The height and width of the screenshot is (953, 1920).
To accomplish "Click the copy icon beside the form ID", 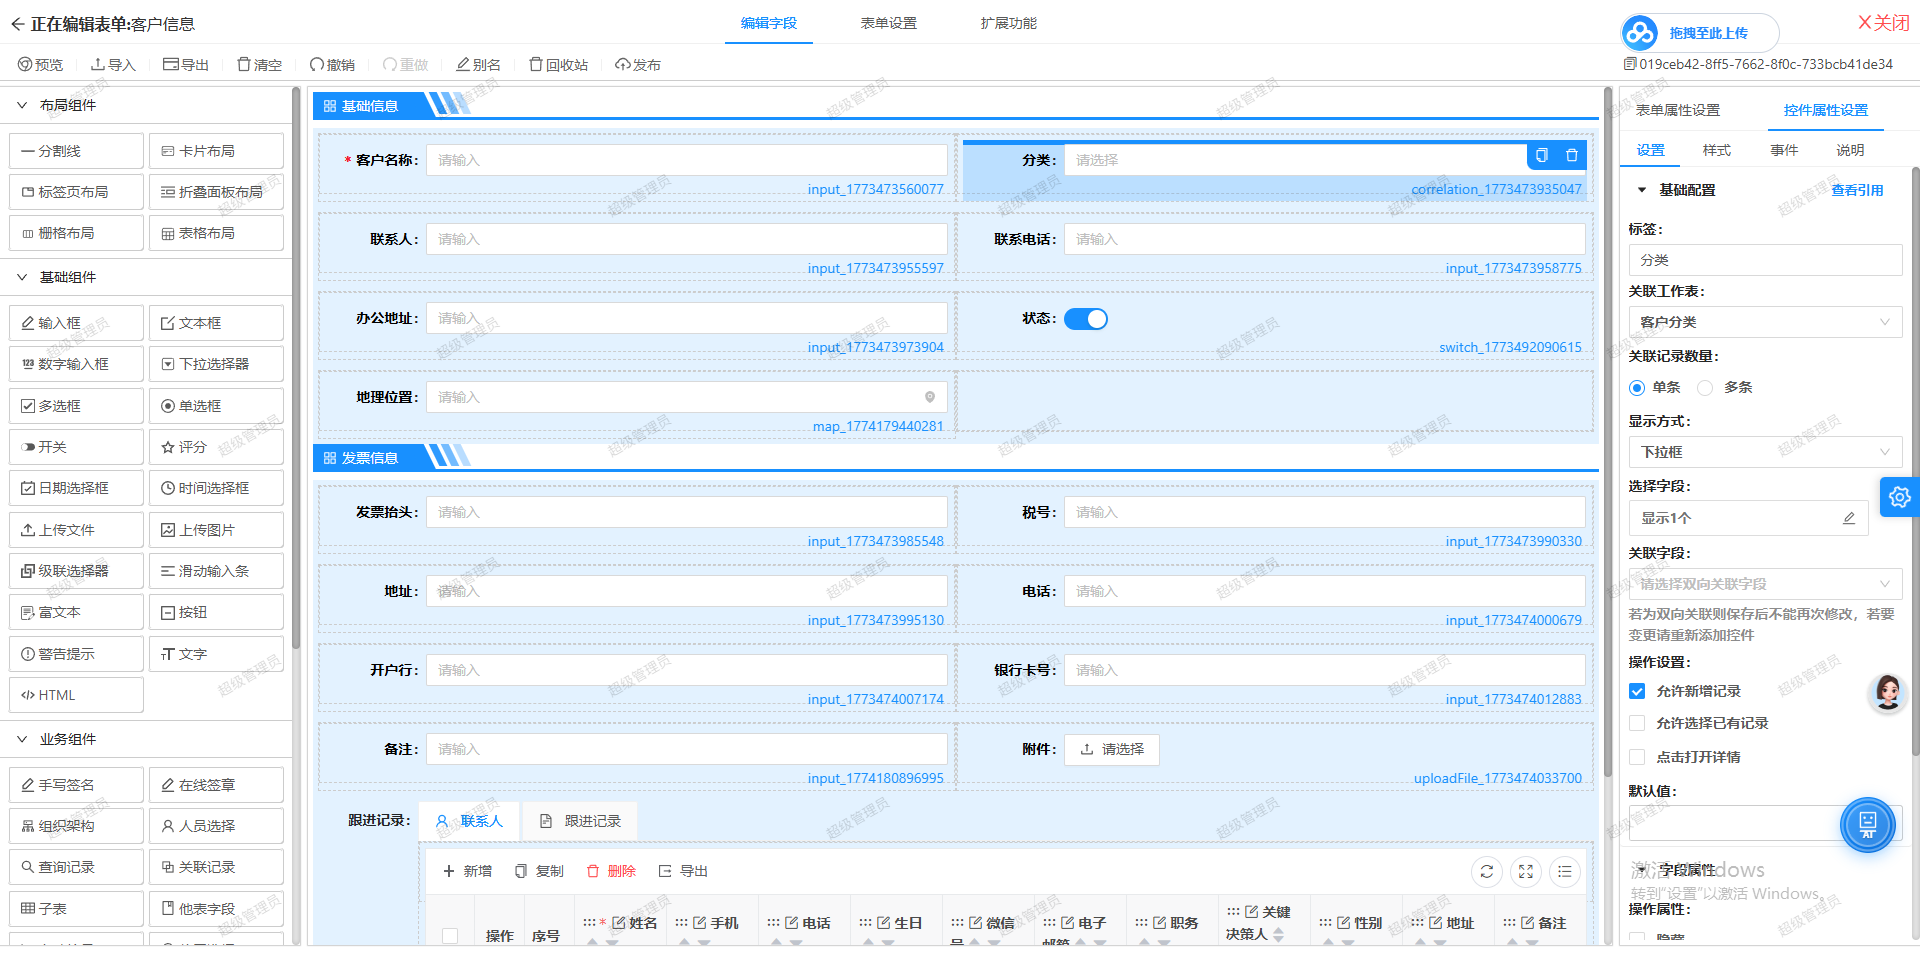I will click(x=1630, y=64).
